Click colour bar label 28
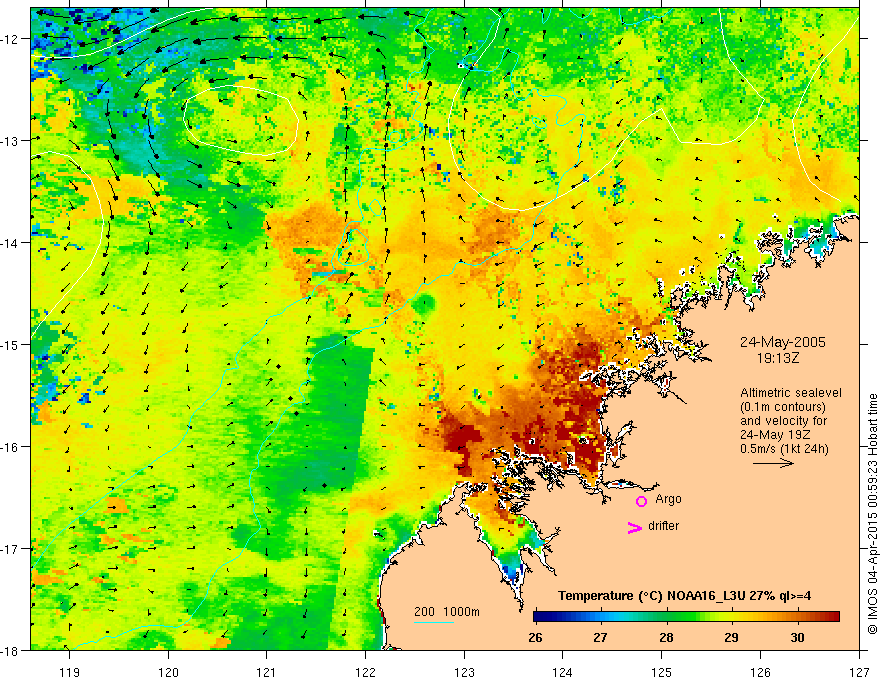Screen dimensions: 880x680 [666, 638]
